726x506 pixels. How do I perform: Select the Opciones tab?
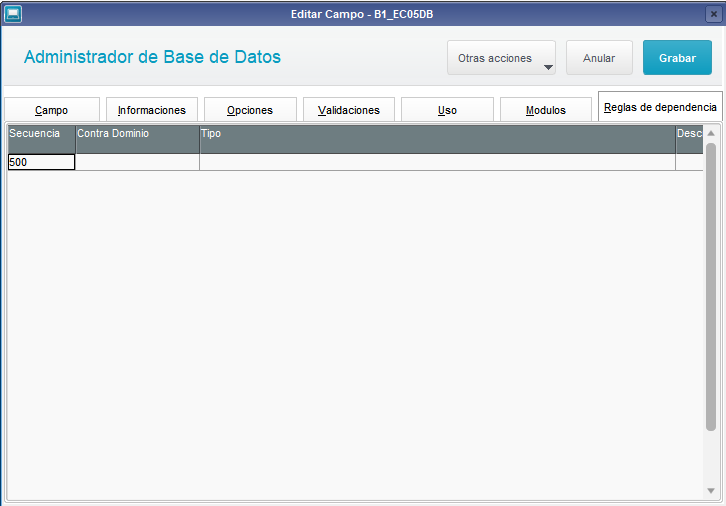pos(250,110)
